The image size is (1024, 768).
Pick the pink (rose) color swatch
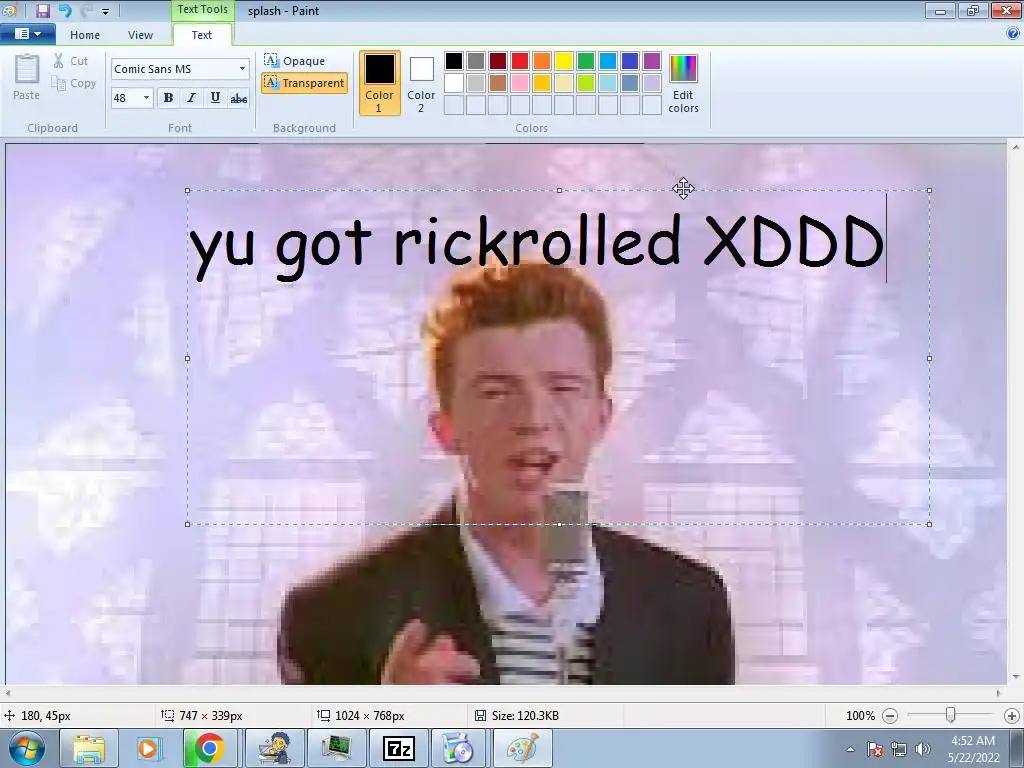(x=520, y=83)
